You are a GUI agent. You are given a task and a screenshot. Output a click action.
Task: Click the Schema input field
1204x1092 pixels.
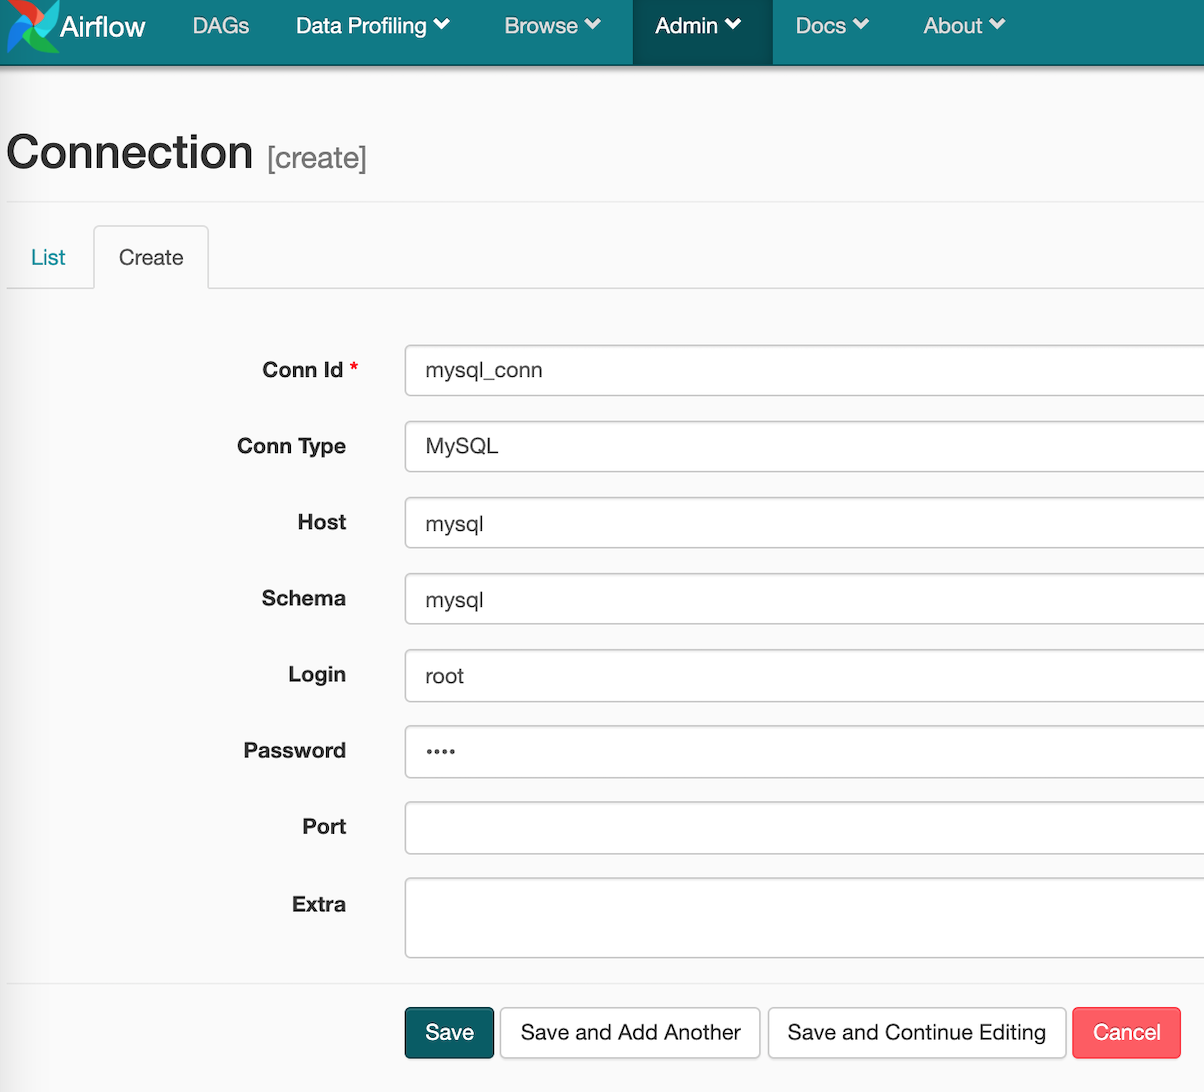click(804, 599)
